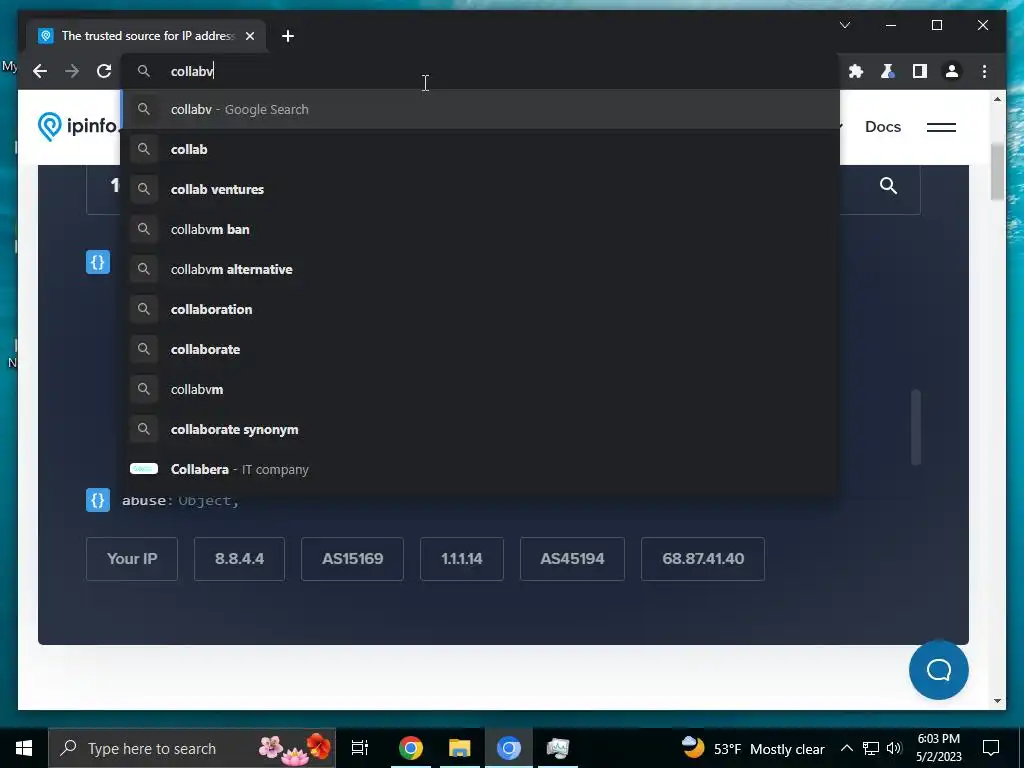Click the scrollbar down arrow

(997, 701)
